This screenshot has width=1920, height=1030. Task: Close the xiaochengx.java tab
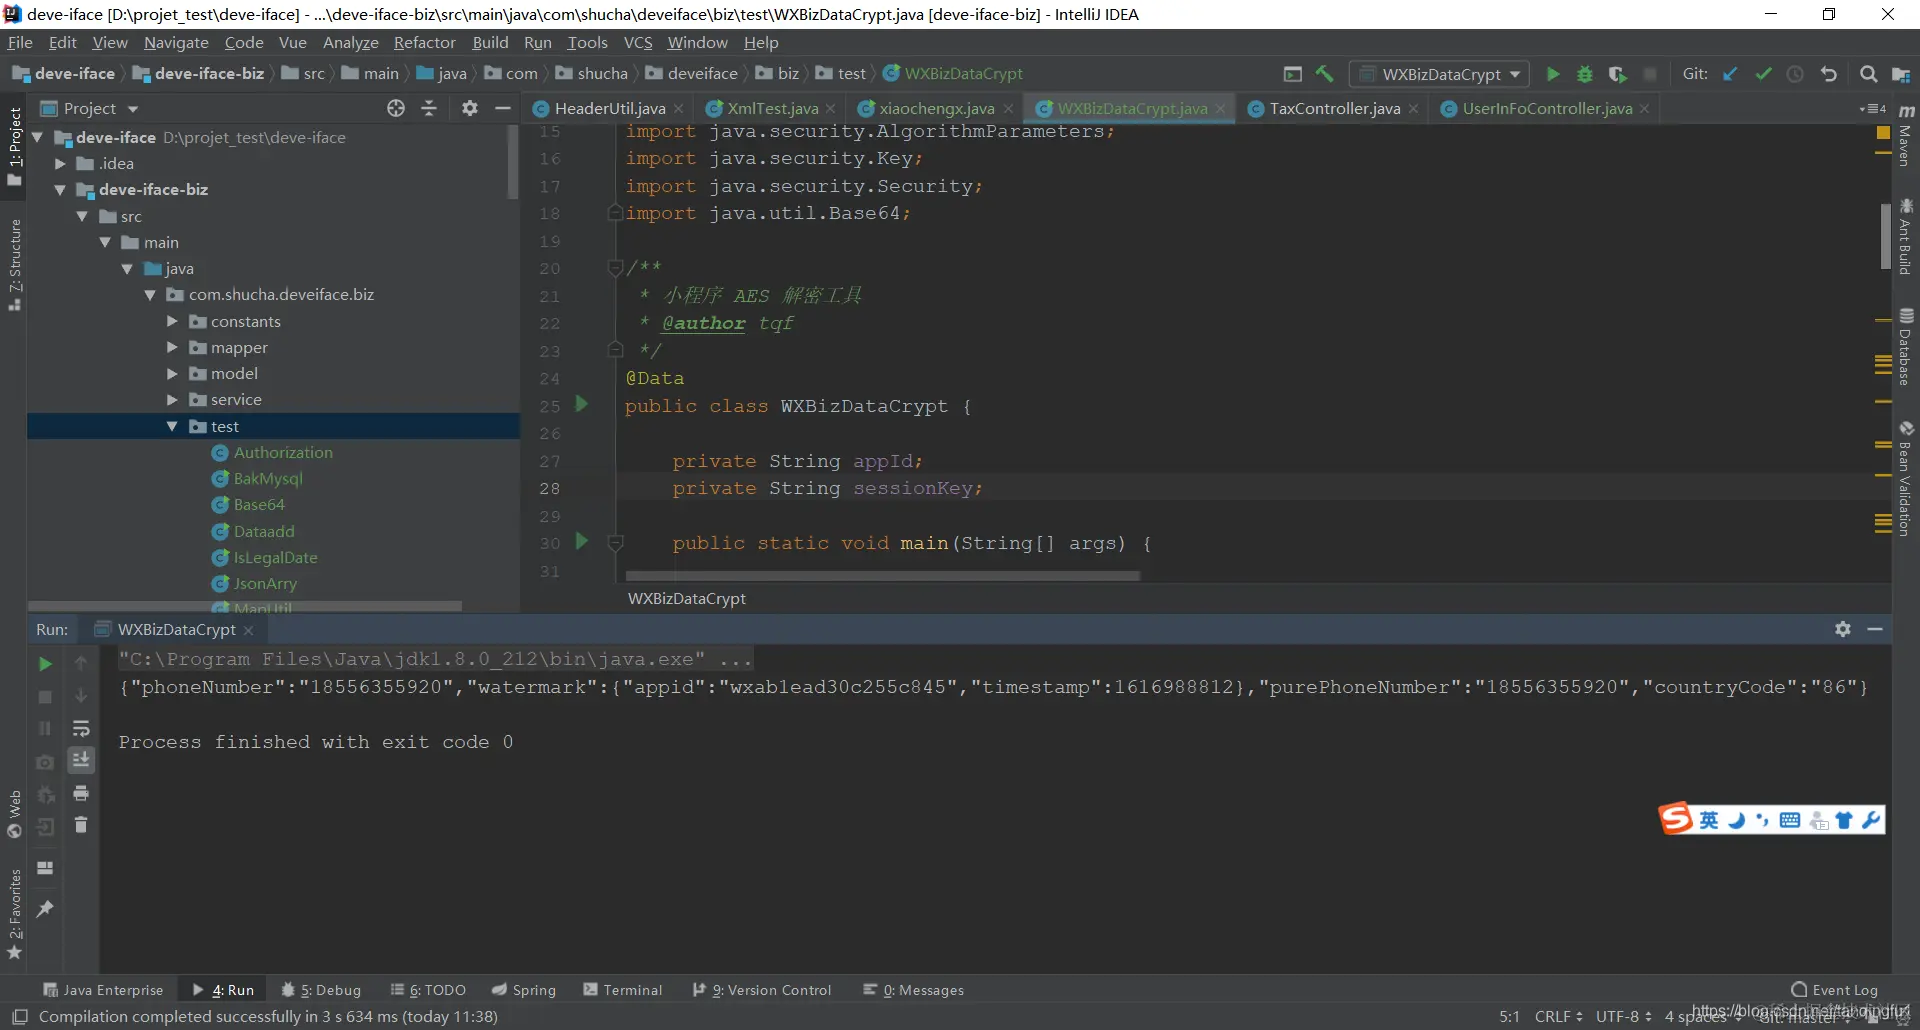point(1008,109)
